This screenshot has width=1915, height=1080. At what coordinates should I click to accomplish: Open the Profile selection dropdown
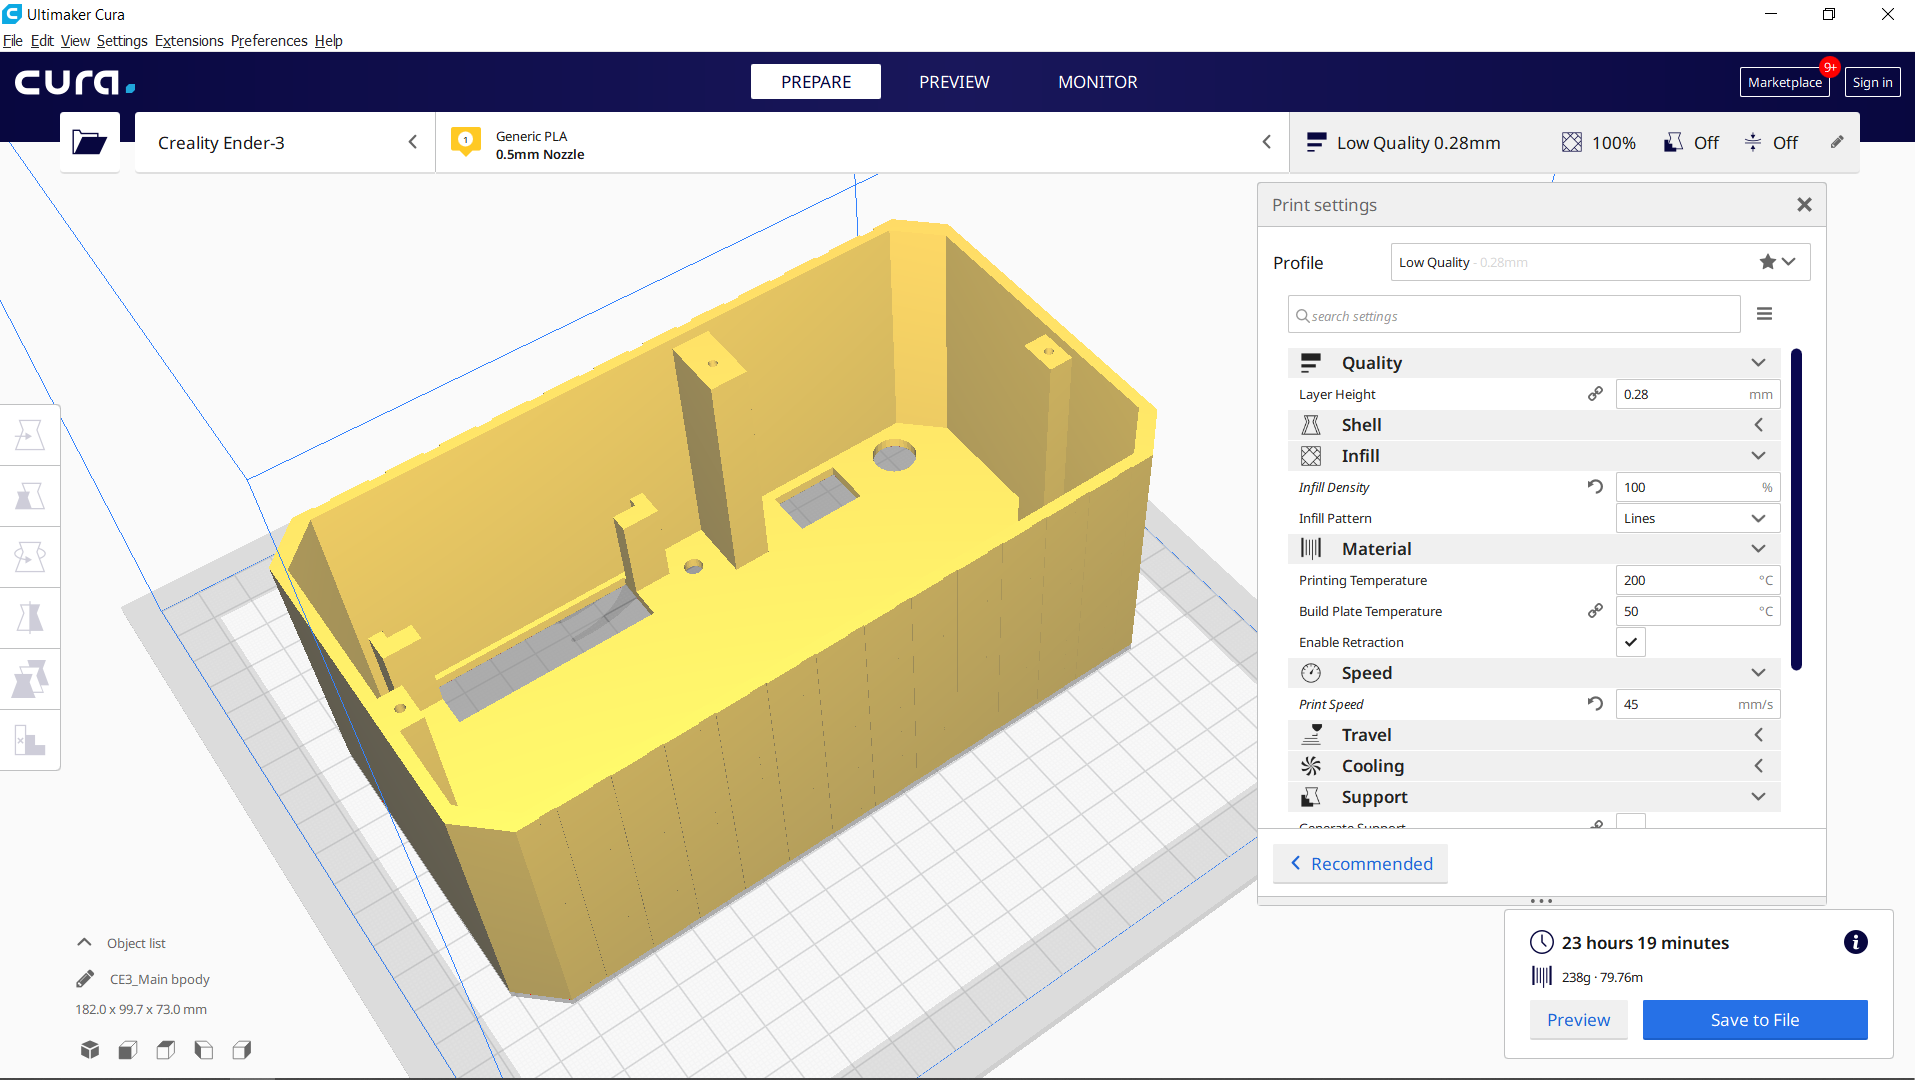point(1599,262)
